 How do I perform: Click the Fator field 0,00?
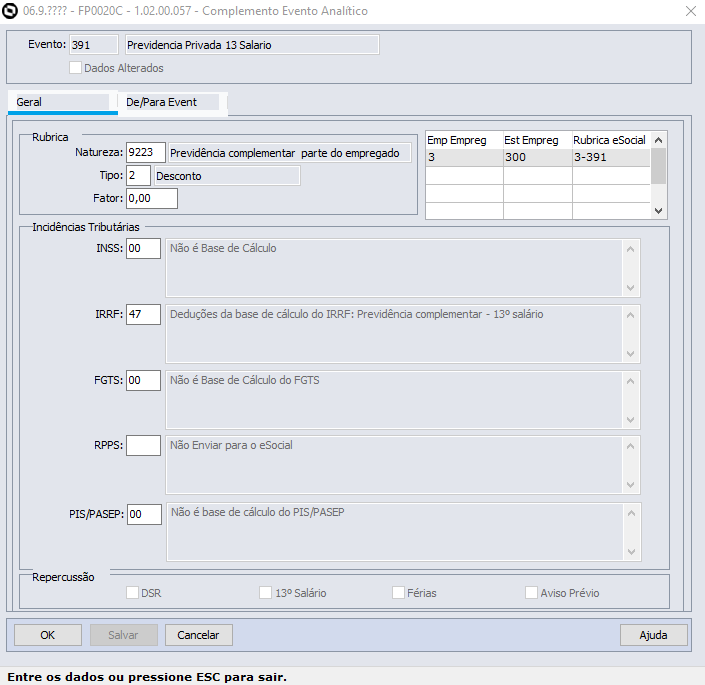point(152,198)
